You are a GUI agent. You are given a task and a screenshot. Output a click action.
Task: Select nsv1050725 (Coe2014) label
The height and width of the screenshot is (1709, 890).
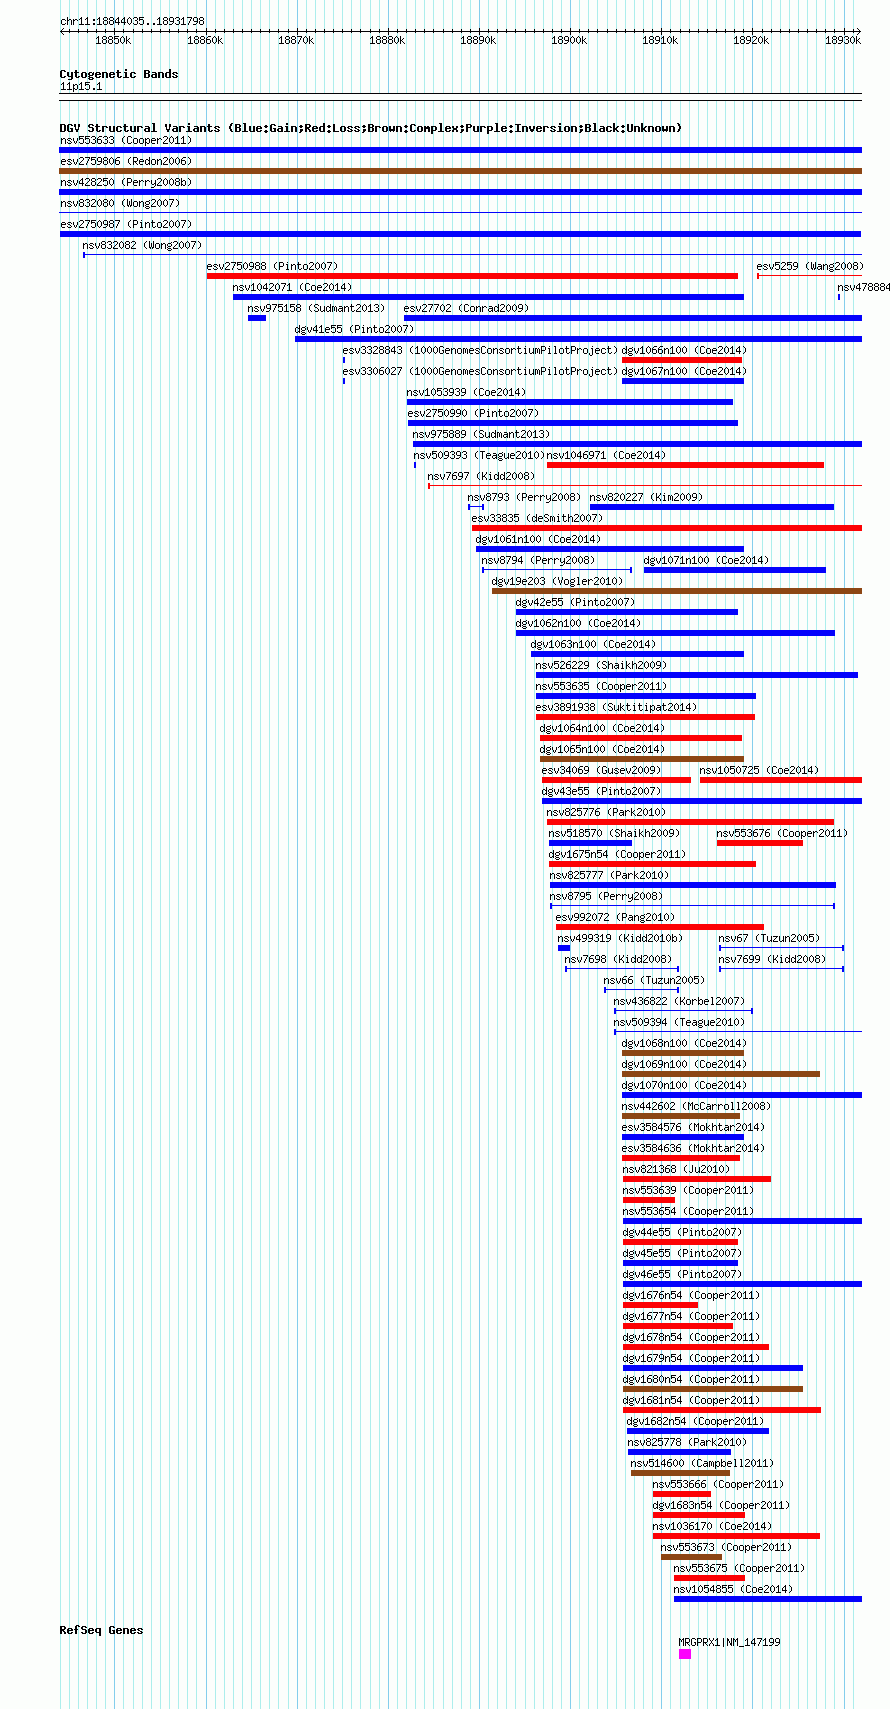coord(759,770)
